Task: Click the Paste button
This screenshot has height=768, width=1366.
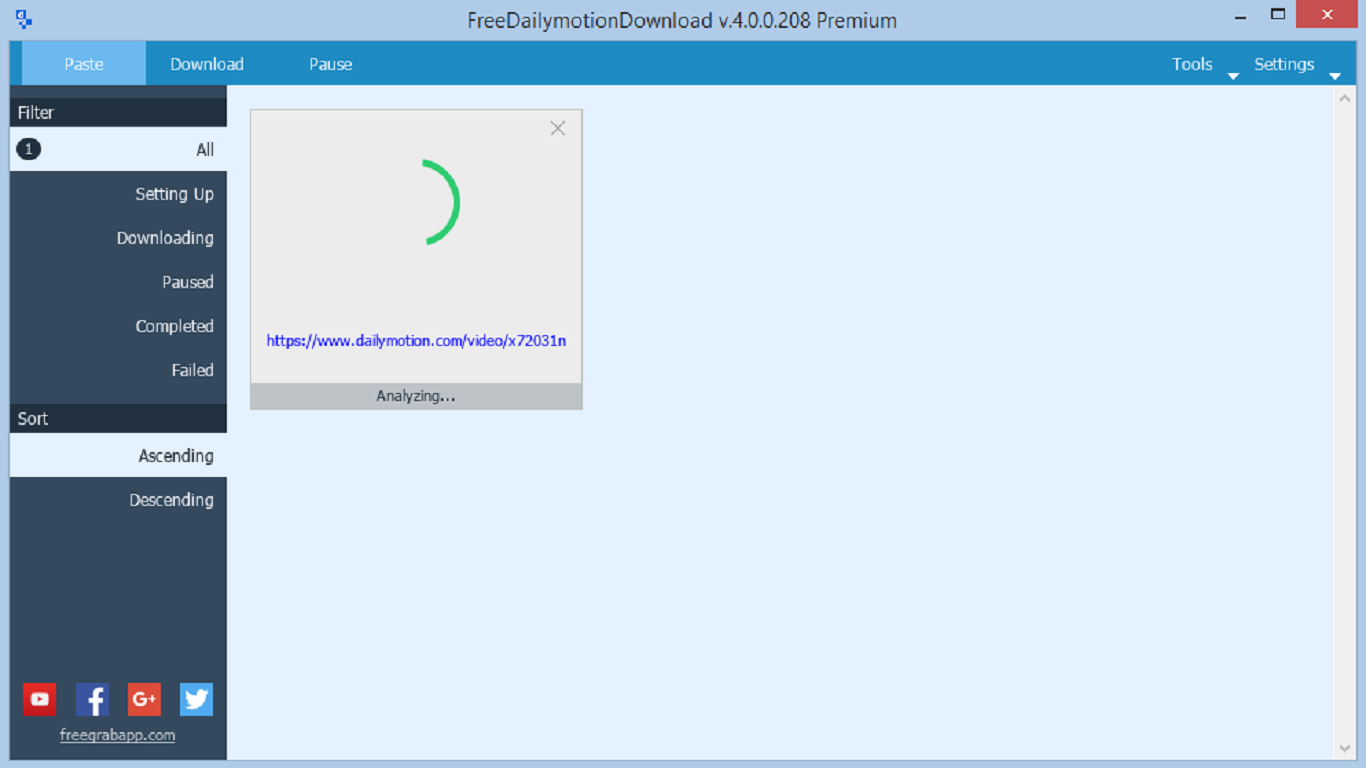Action: [x=84, y=64]
